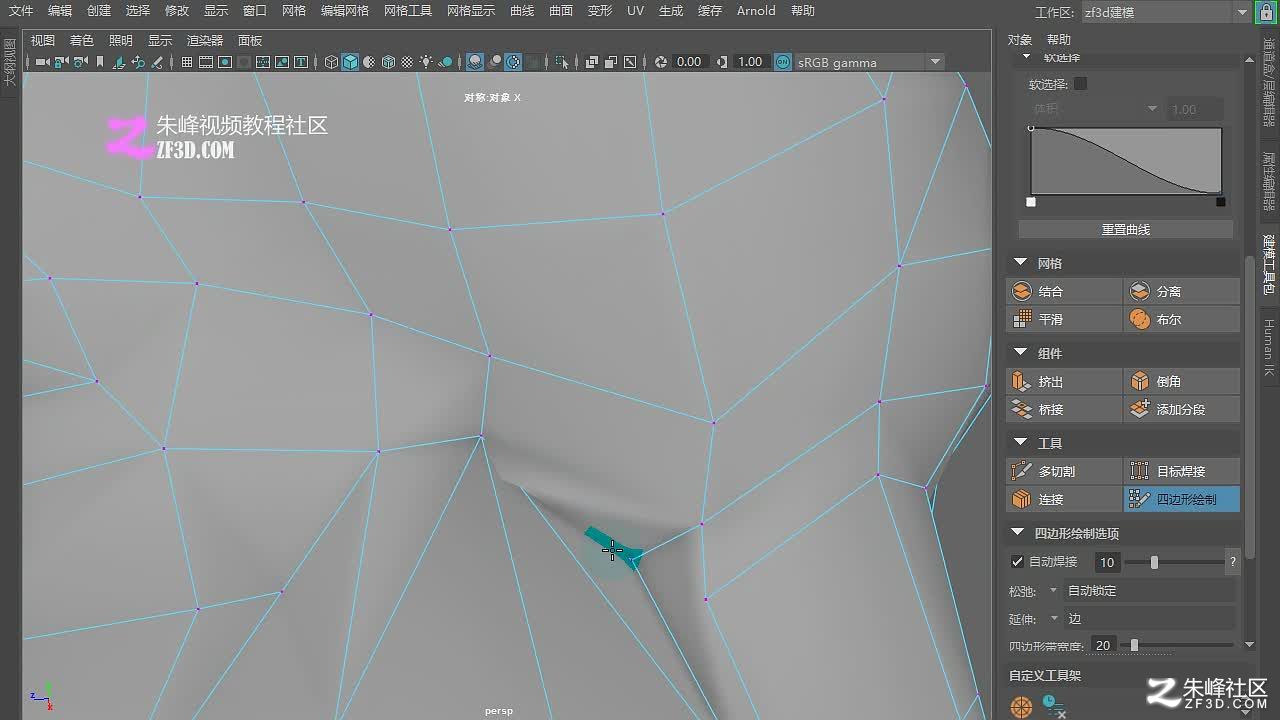Click the 结合 (Combine) tool

(1064, 291)
